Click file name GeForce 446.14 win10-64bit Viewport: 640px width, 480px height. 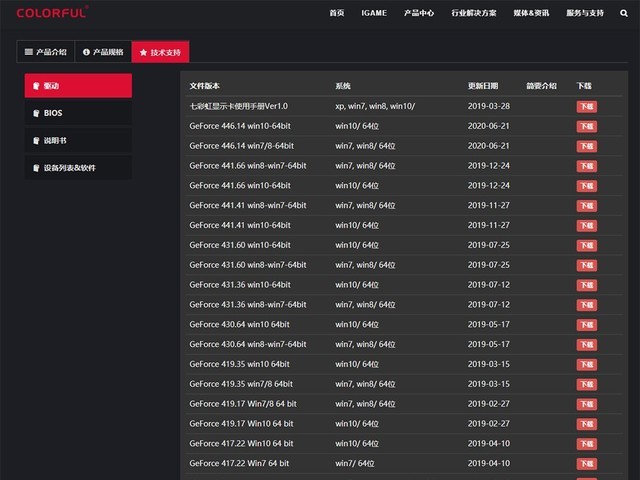pyautogui.click(x=240, y=126)
